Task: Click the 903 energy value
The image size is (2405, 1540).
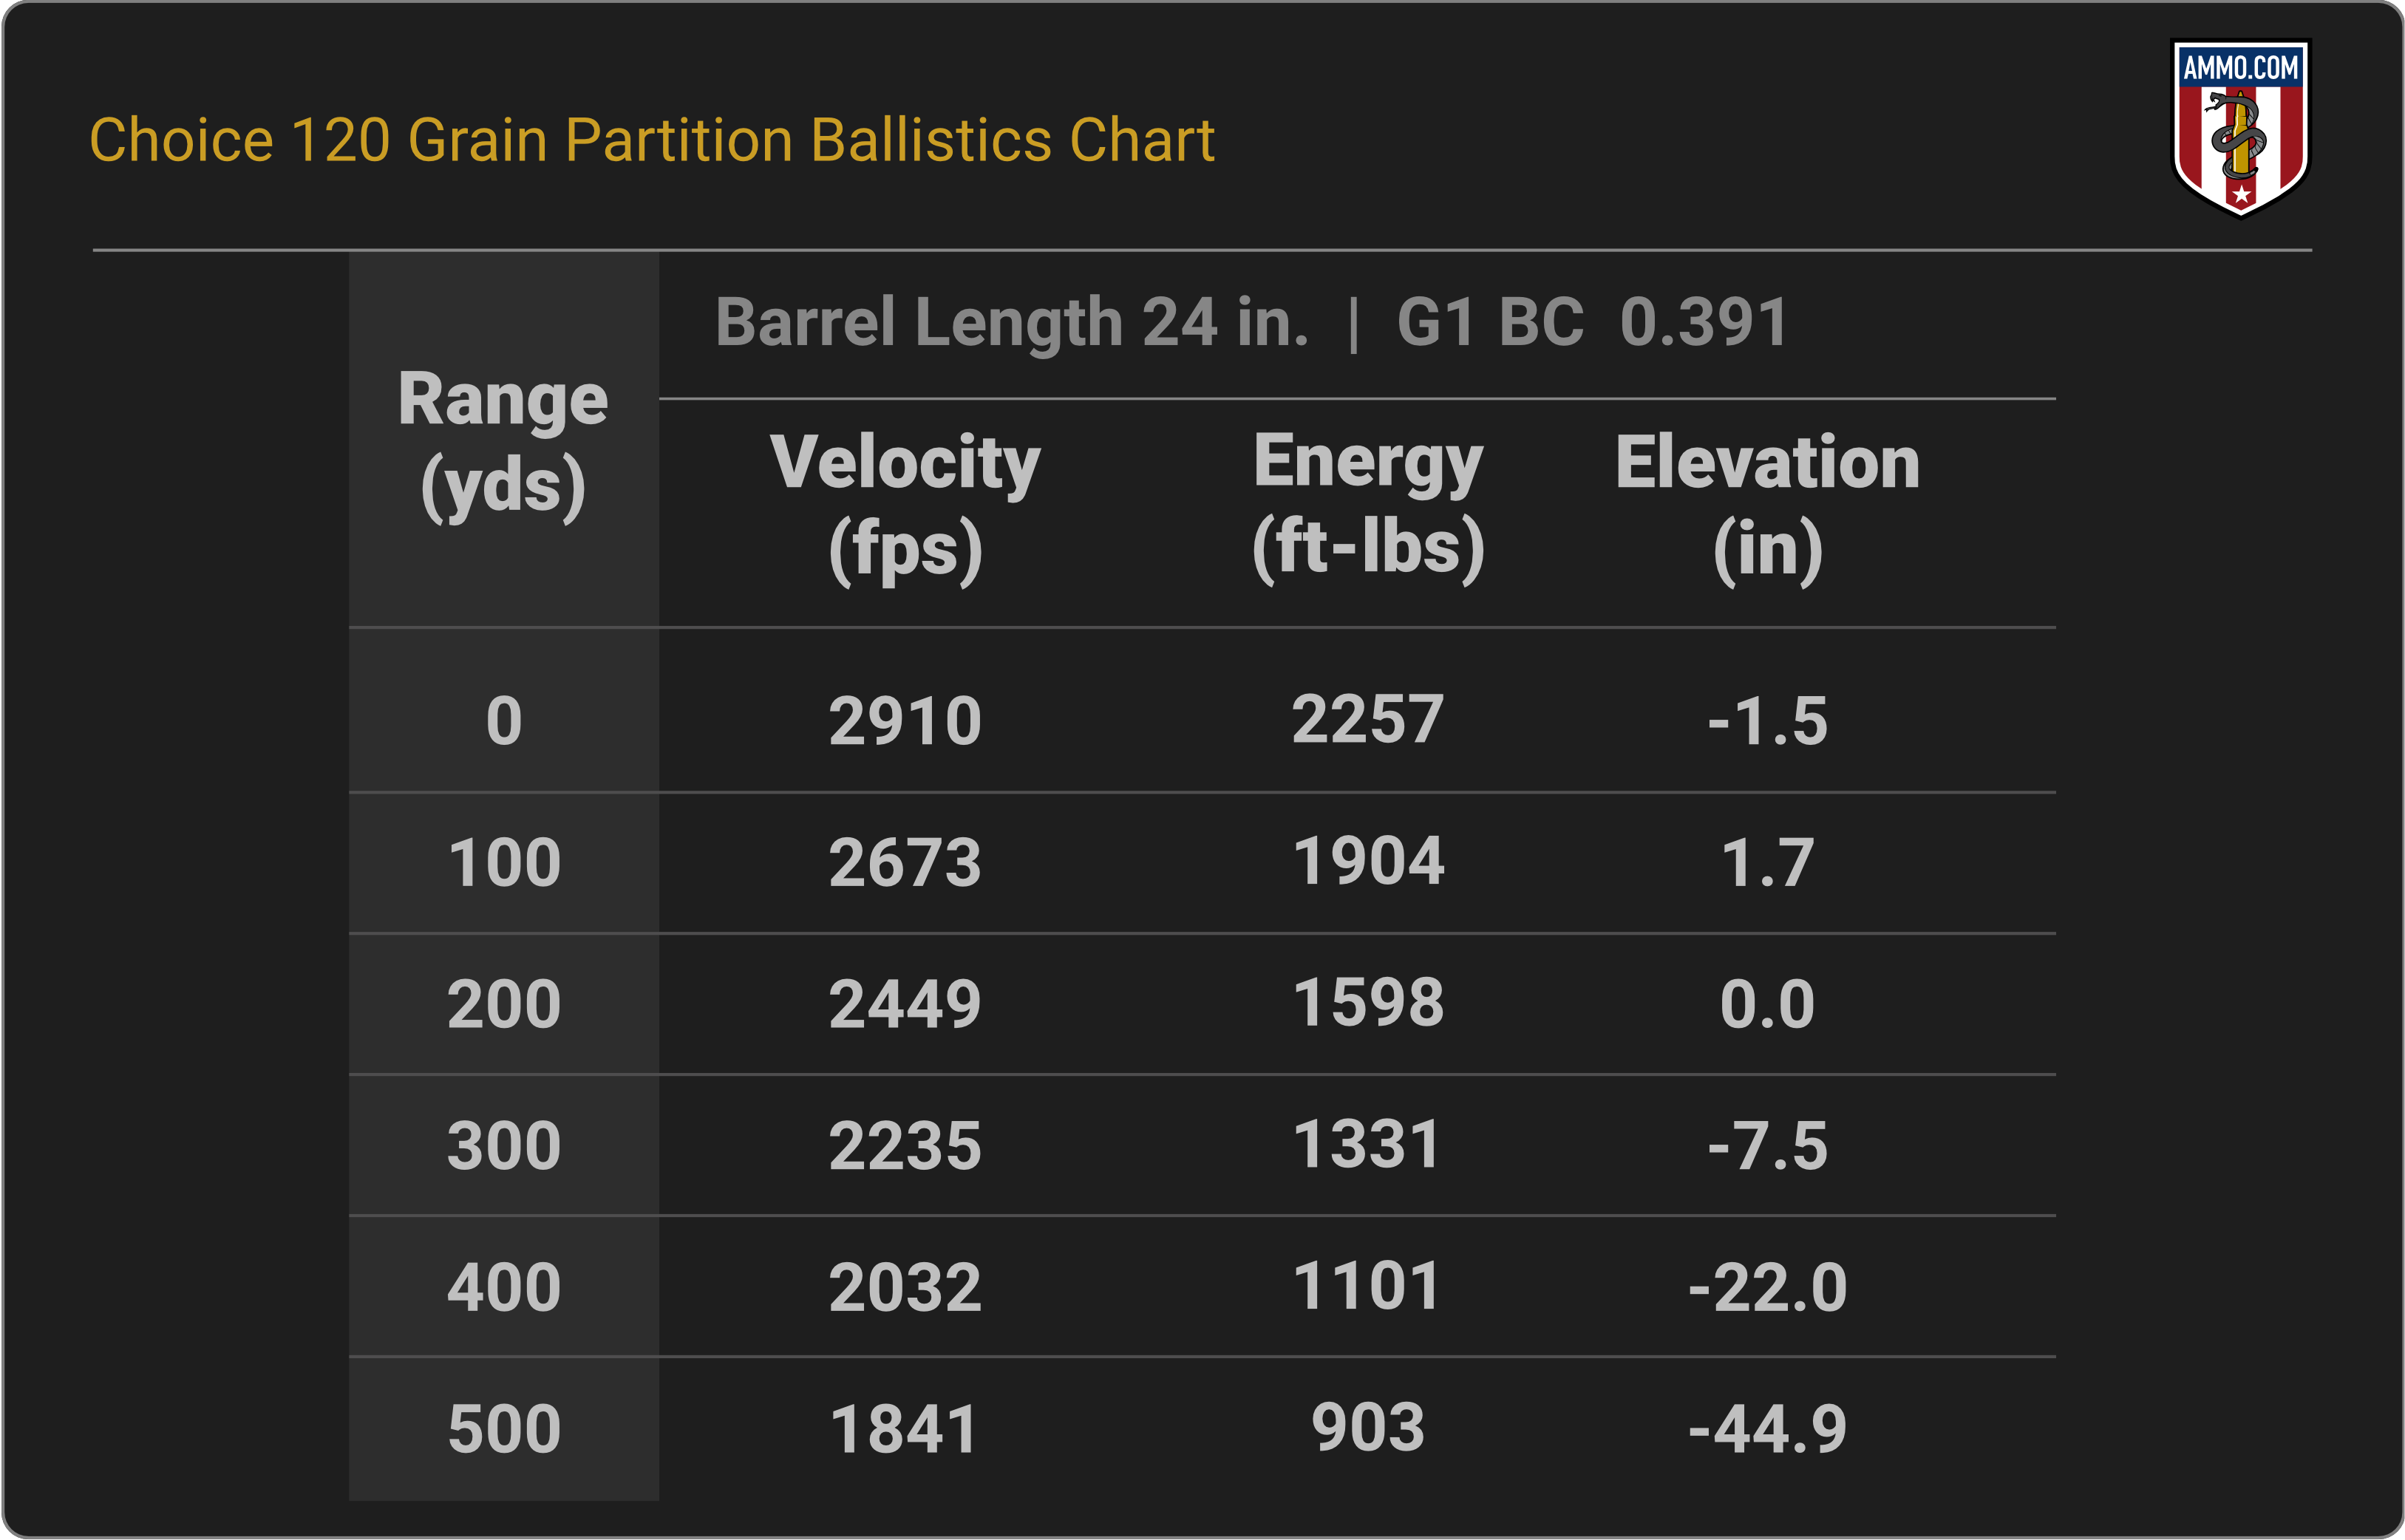Action: point(1368,1428)
